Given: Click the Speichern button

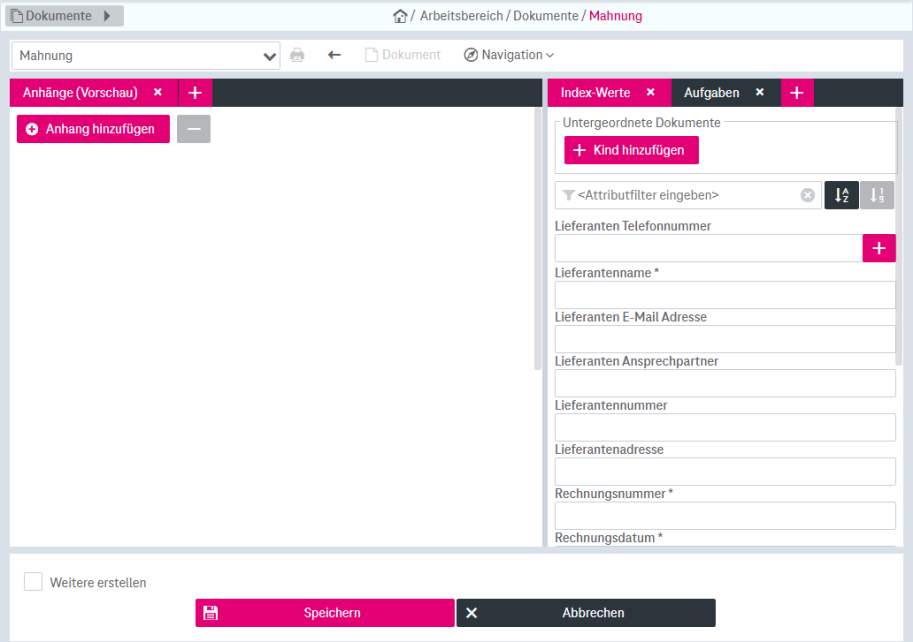Looking at the screenshot, I should [x=325, y=613].
